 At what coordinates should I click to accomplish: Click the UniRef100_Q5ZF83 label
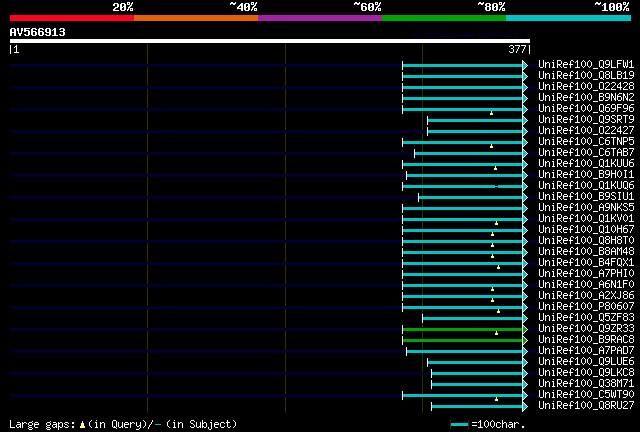coord(586,318)
